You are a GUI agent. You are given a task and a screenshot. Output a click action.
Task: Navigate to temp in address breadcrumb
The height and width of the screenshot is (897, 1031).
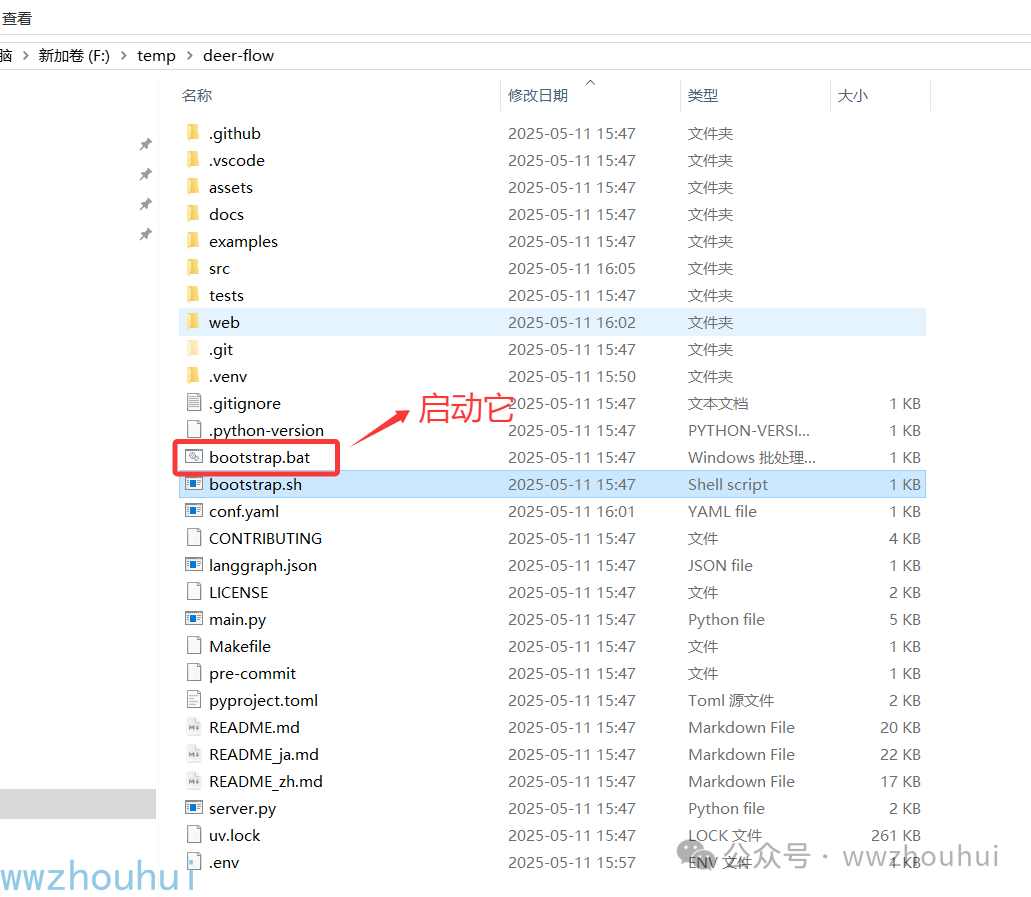pyautogui.click(x=156, y=56)
